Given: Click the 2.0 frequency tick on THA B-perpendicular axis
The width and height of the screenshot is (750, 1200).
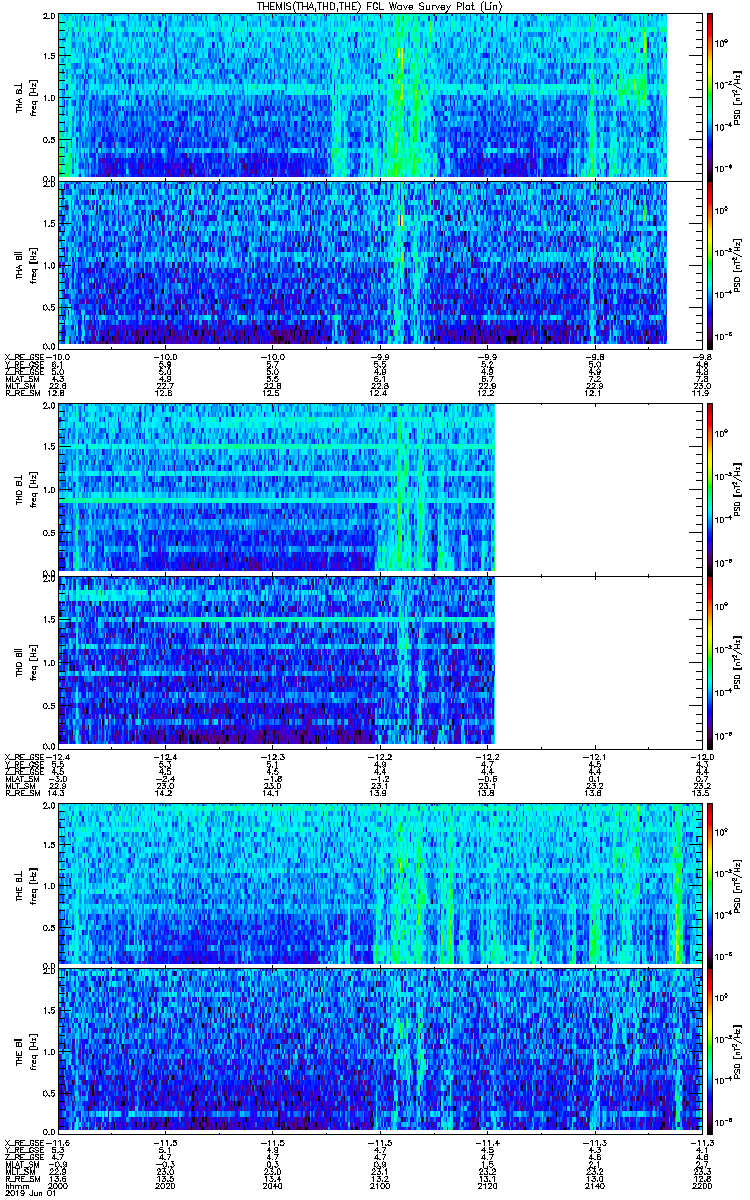Looking at the screenshot, I should tap(50, 18).
